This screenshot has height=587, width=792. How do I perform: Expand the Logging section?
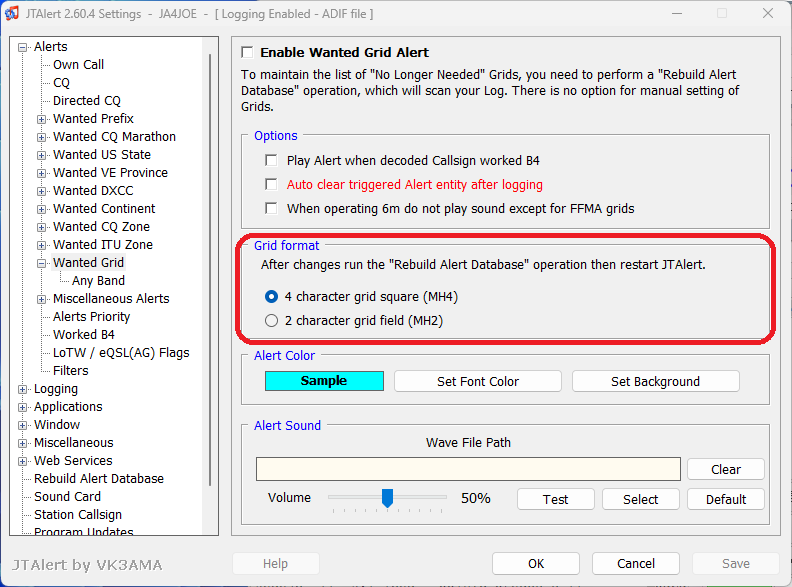(22, 389)
